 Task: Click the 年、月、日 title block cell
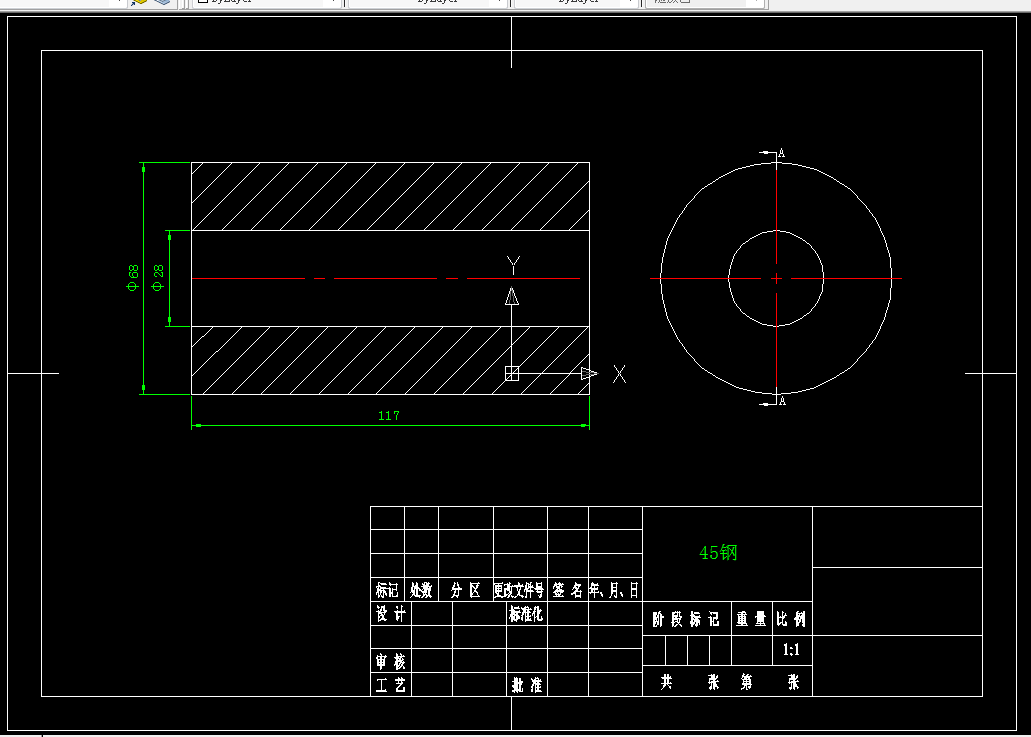point(614,590)
